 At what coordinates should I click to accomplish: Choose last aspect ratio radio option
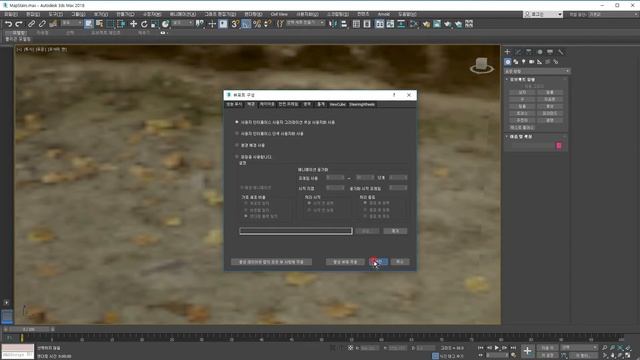(246, 216)
